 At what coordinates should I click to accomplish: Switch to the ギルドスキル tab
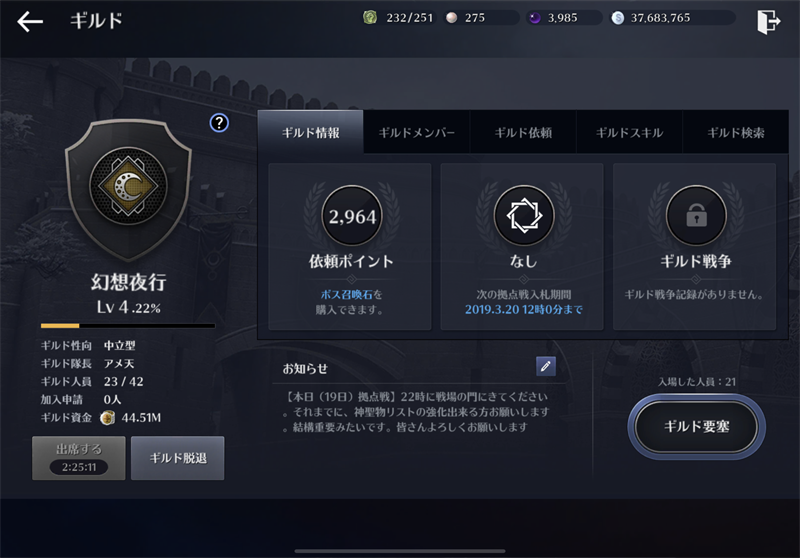tap(629, 133)
